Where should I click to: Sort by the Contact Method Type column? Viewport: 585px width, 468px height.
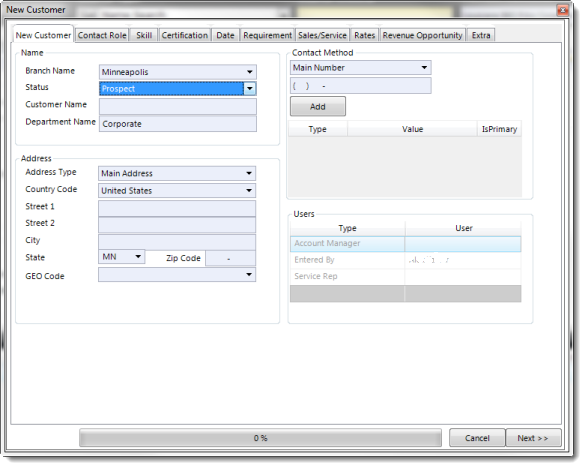[x=318, y=130]
